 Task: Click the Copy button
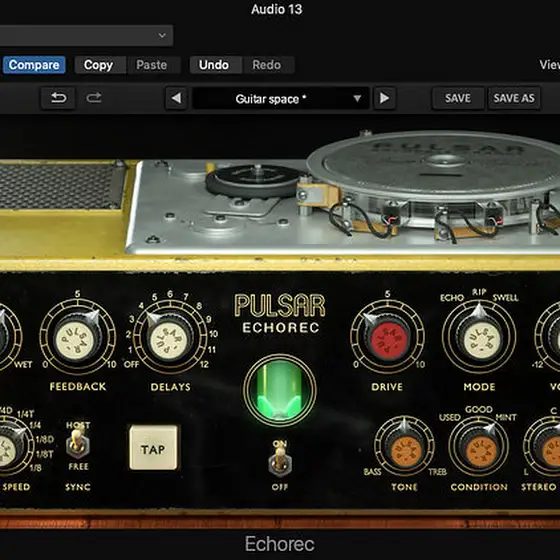coord(99,65)
